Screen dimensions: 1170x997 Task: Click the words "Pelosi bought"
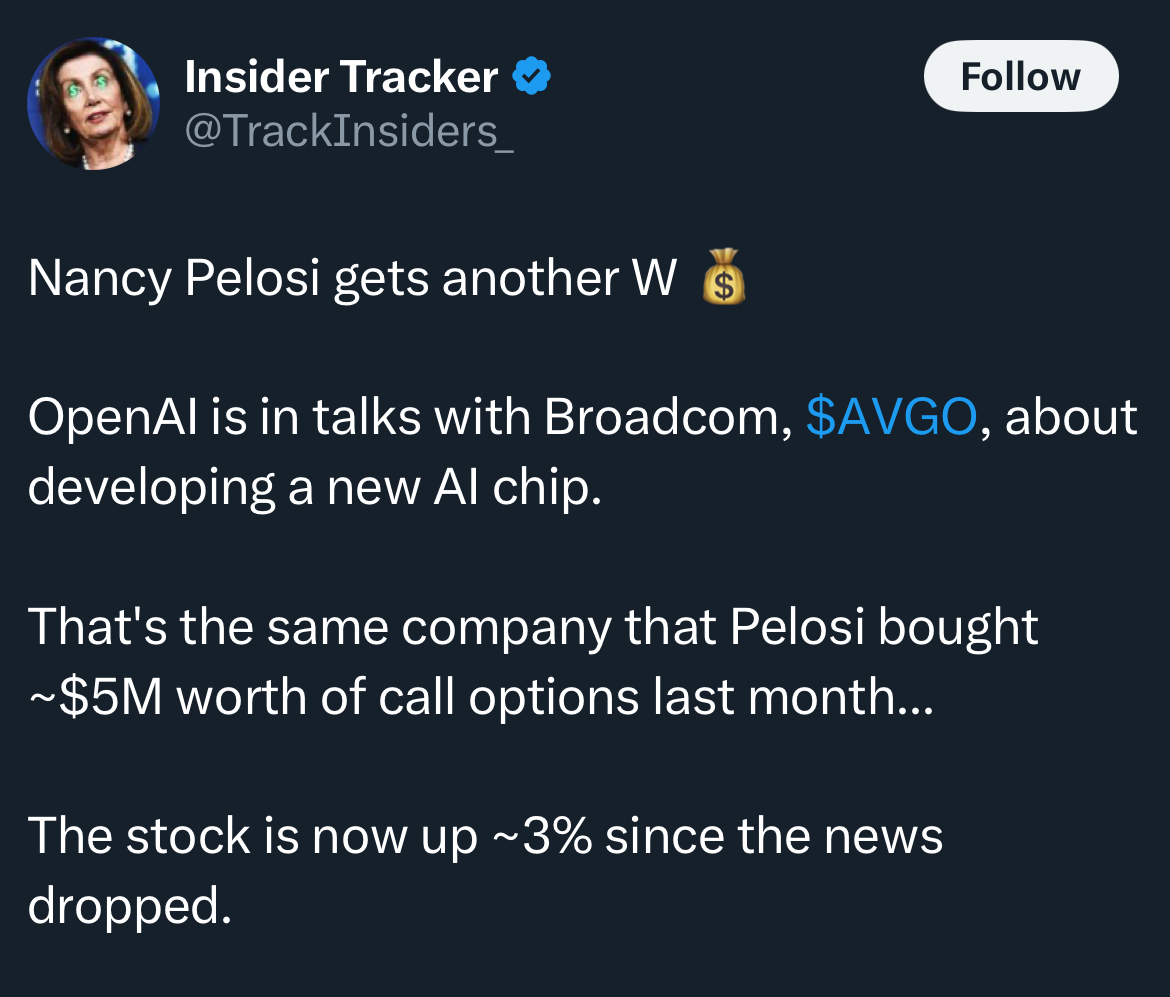click(x=883, y=626)
